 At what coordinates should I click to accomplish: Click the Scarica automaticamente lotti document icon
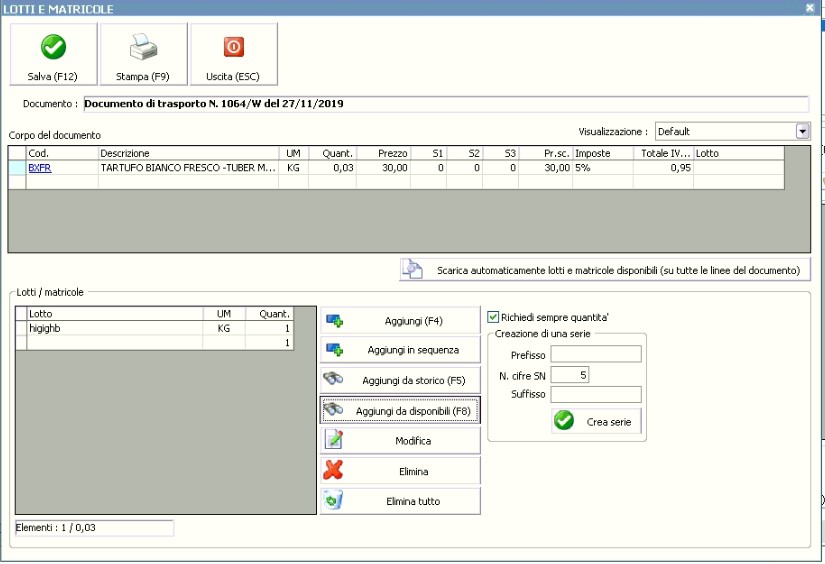412,269
